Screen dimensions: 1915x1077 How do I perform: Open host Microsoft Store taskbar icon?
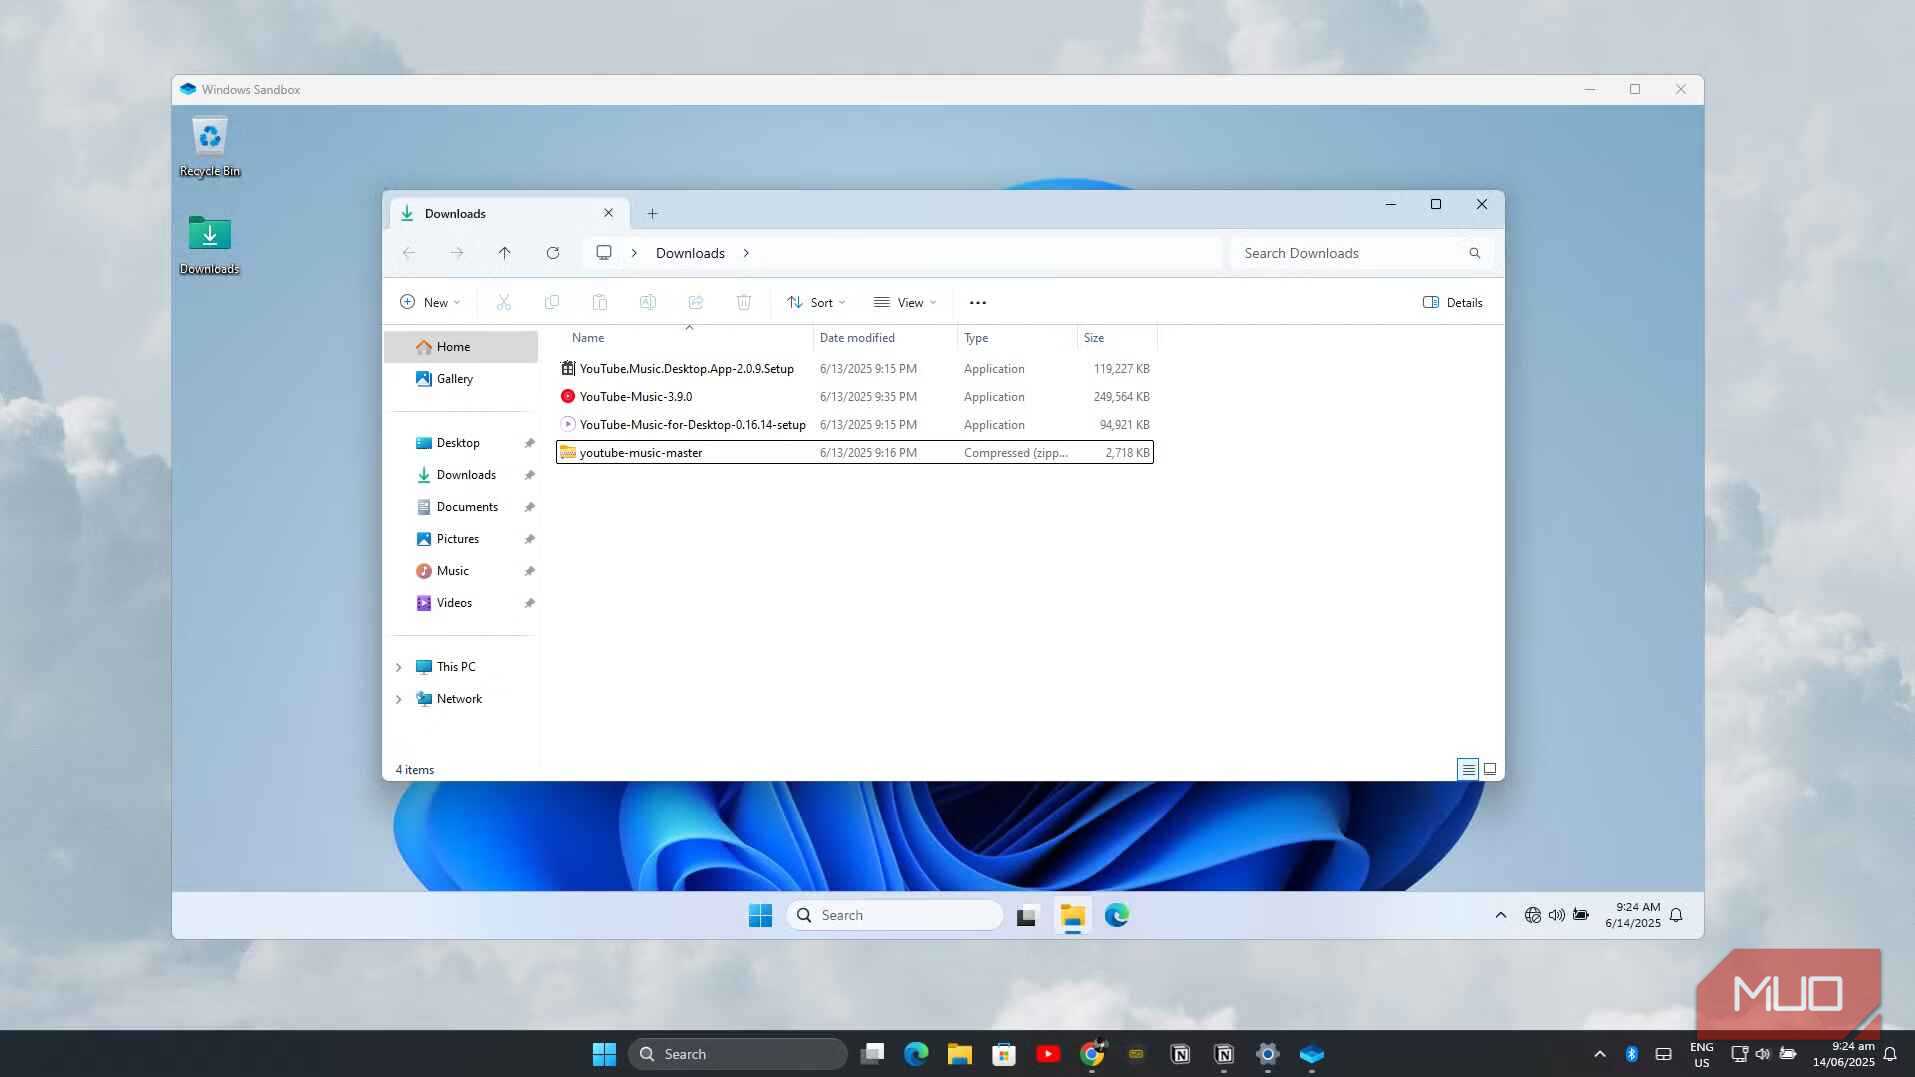(x=1004, y=1054)
